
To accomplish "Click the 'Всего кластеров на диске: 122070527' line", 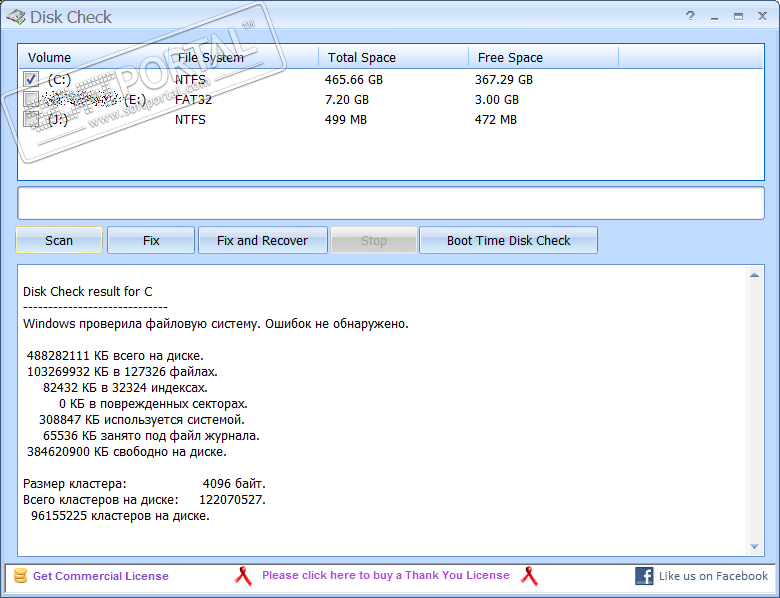I will coord(144,499).
